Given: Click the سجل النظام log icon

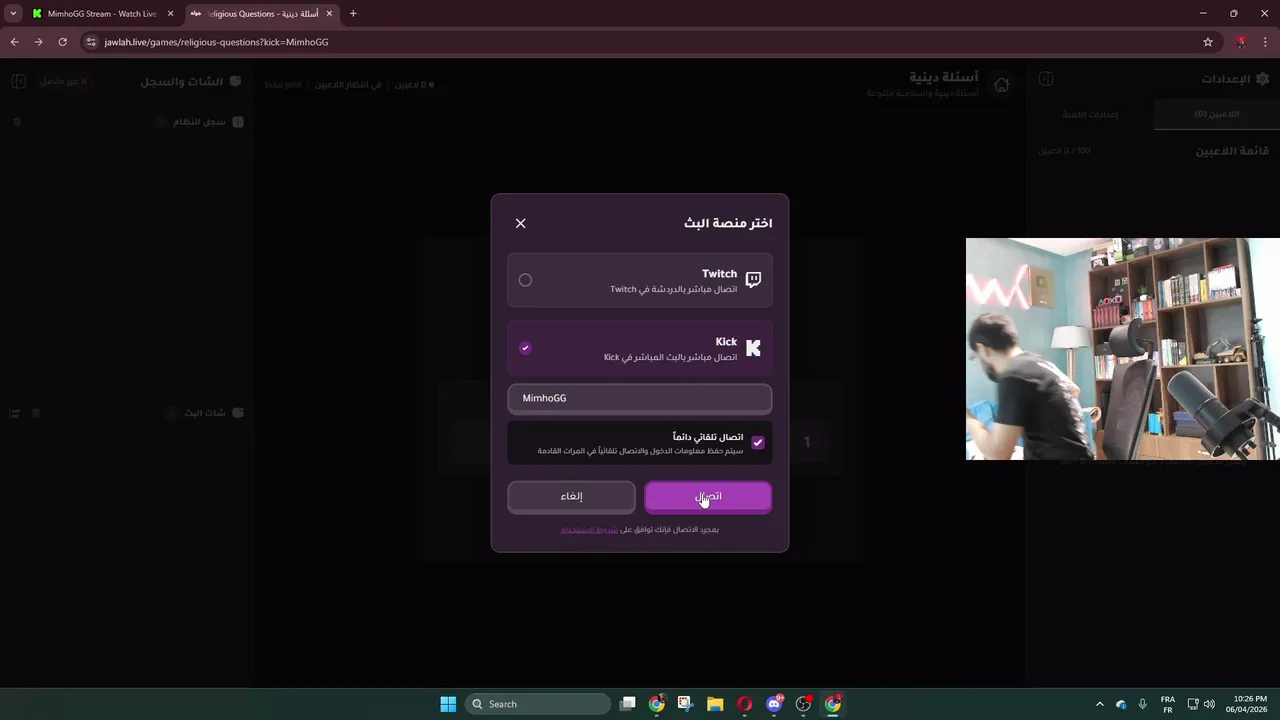Looking at the screenshot, I should coord(238,122).
